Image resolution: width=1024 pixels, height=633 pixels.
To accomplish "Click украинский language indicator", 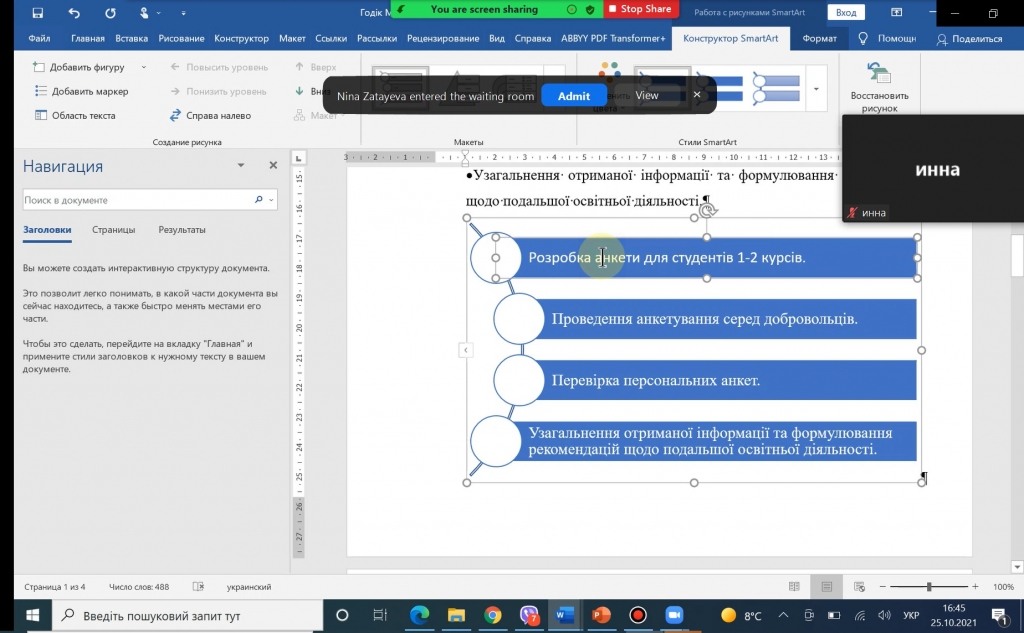I will (248, 587).
